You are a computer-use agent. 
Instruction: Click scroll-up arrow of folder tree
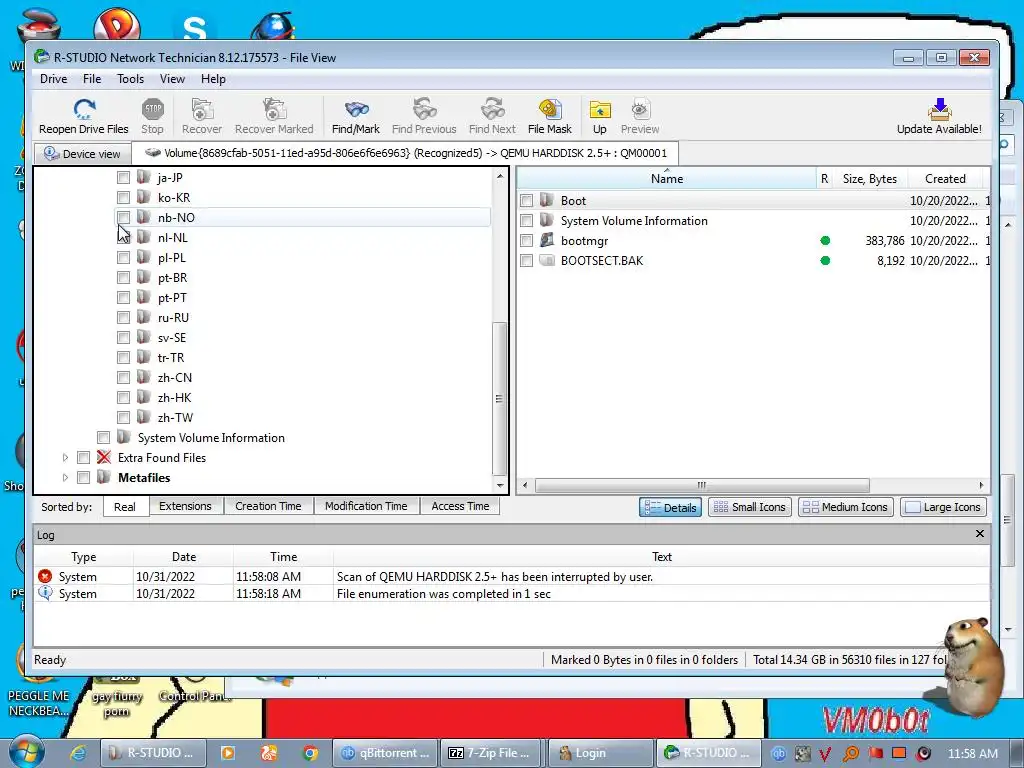[x=500, y=176]
